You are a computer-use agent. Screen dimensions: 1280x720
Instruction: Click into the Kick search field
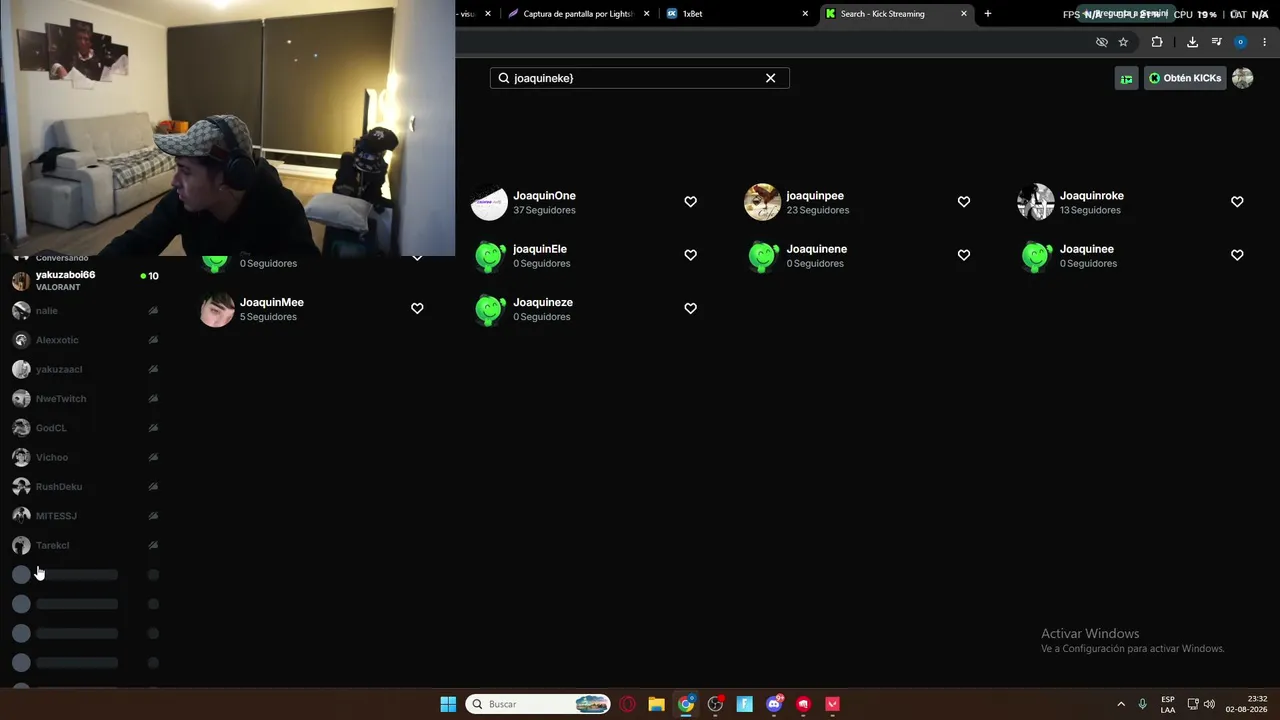click(640, 78)
